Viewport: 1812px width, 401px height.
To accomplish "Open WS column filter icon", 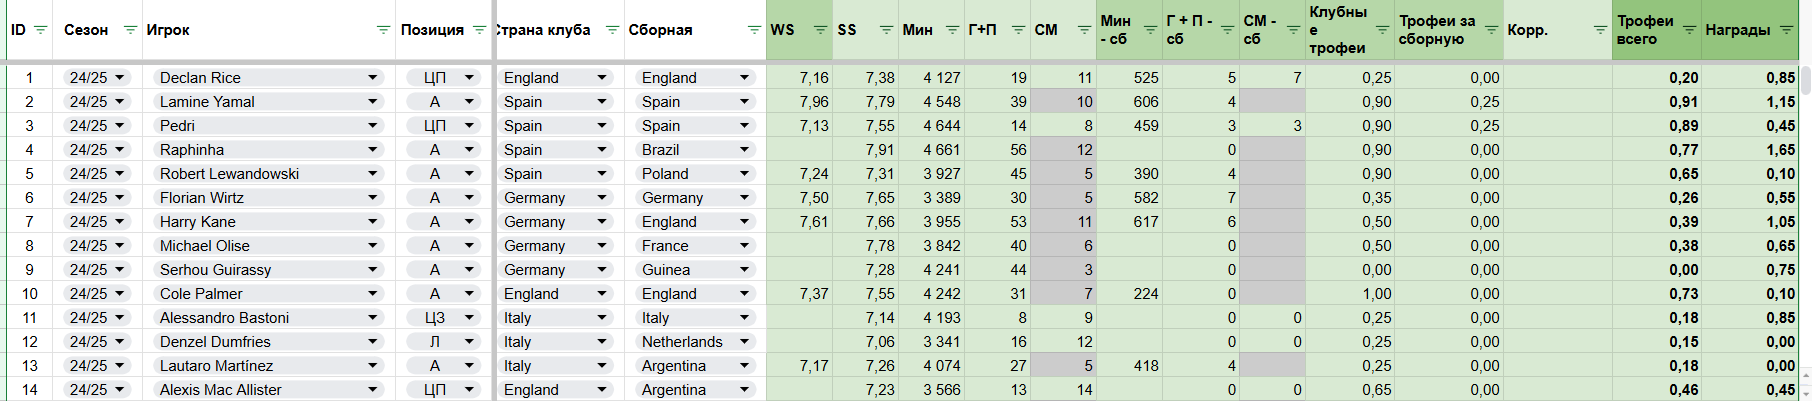I will [820, 30].
